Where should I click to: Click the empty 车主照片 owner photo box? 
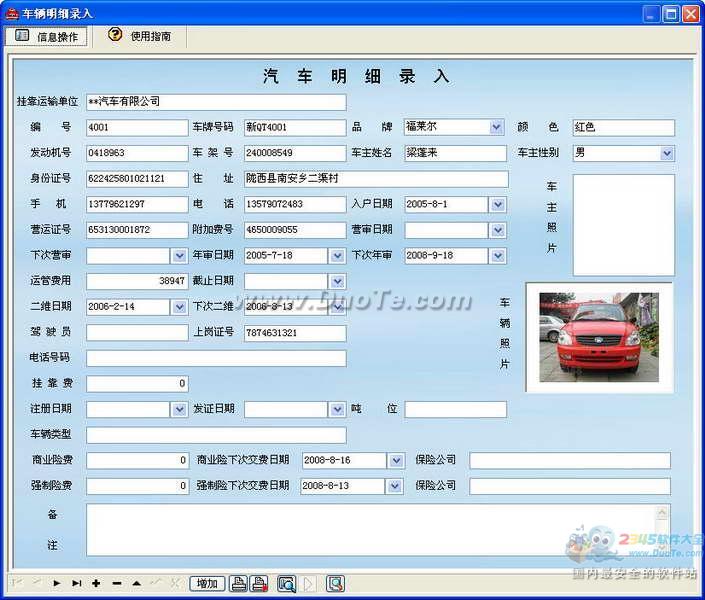[623, 225]
